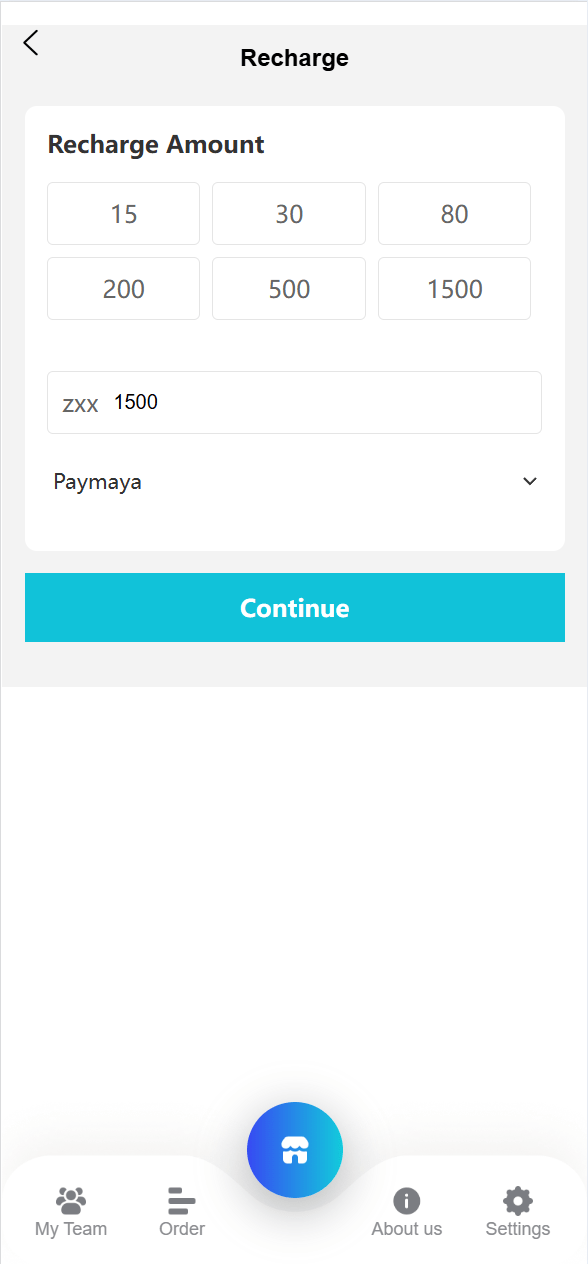Expand the Paymaya dropdown chevron

click(530, 482)
